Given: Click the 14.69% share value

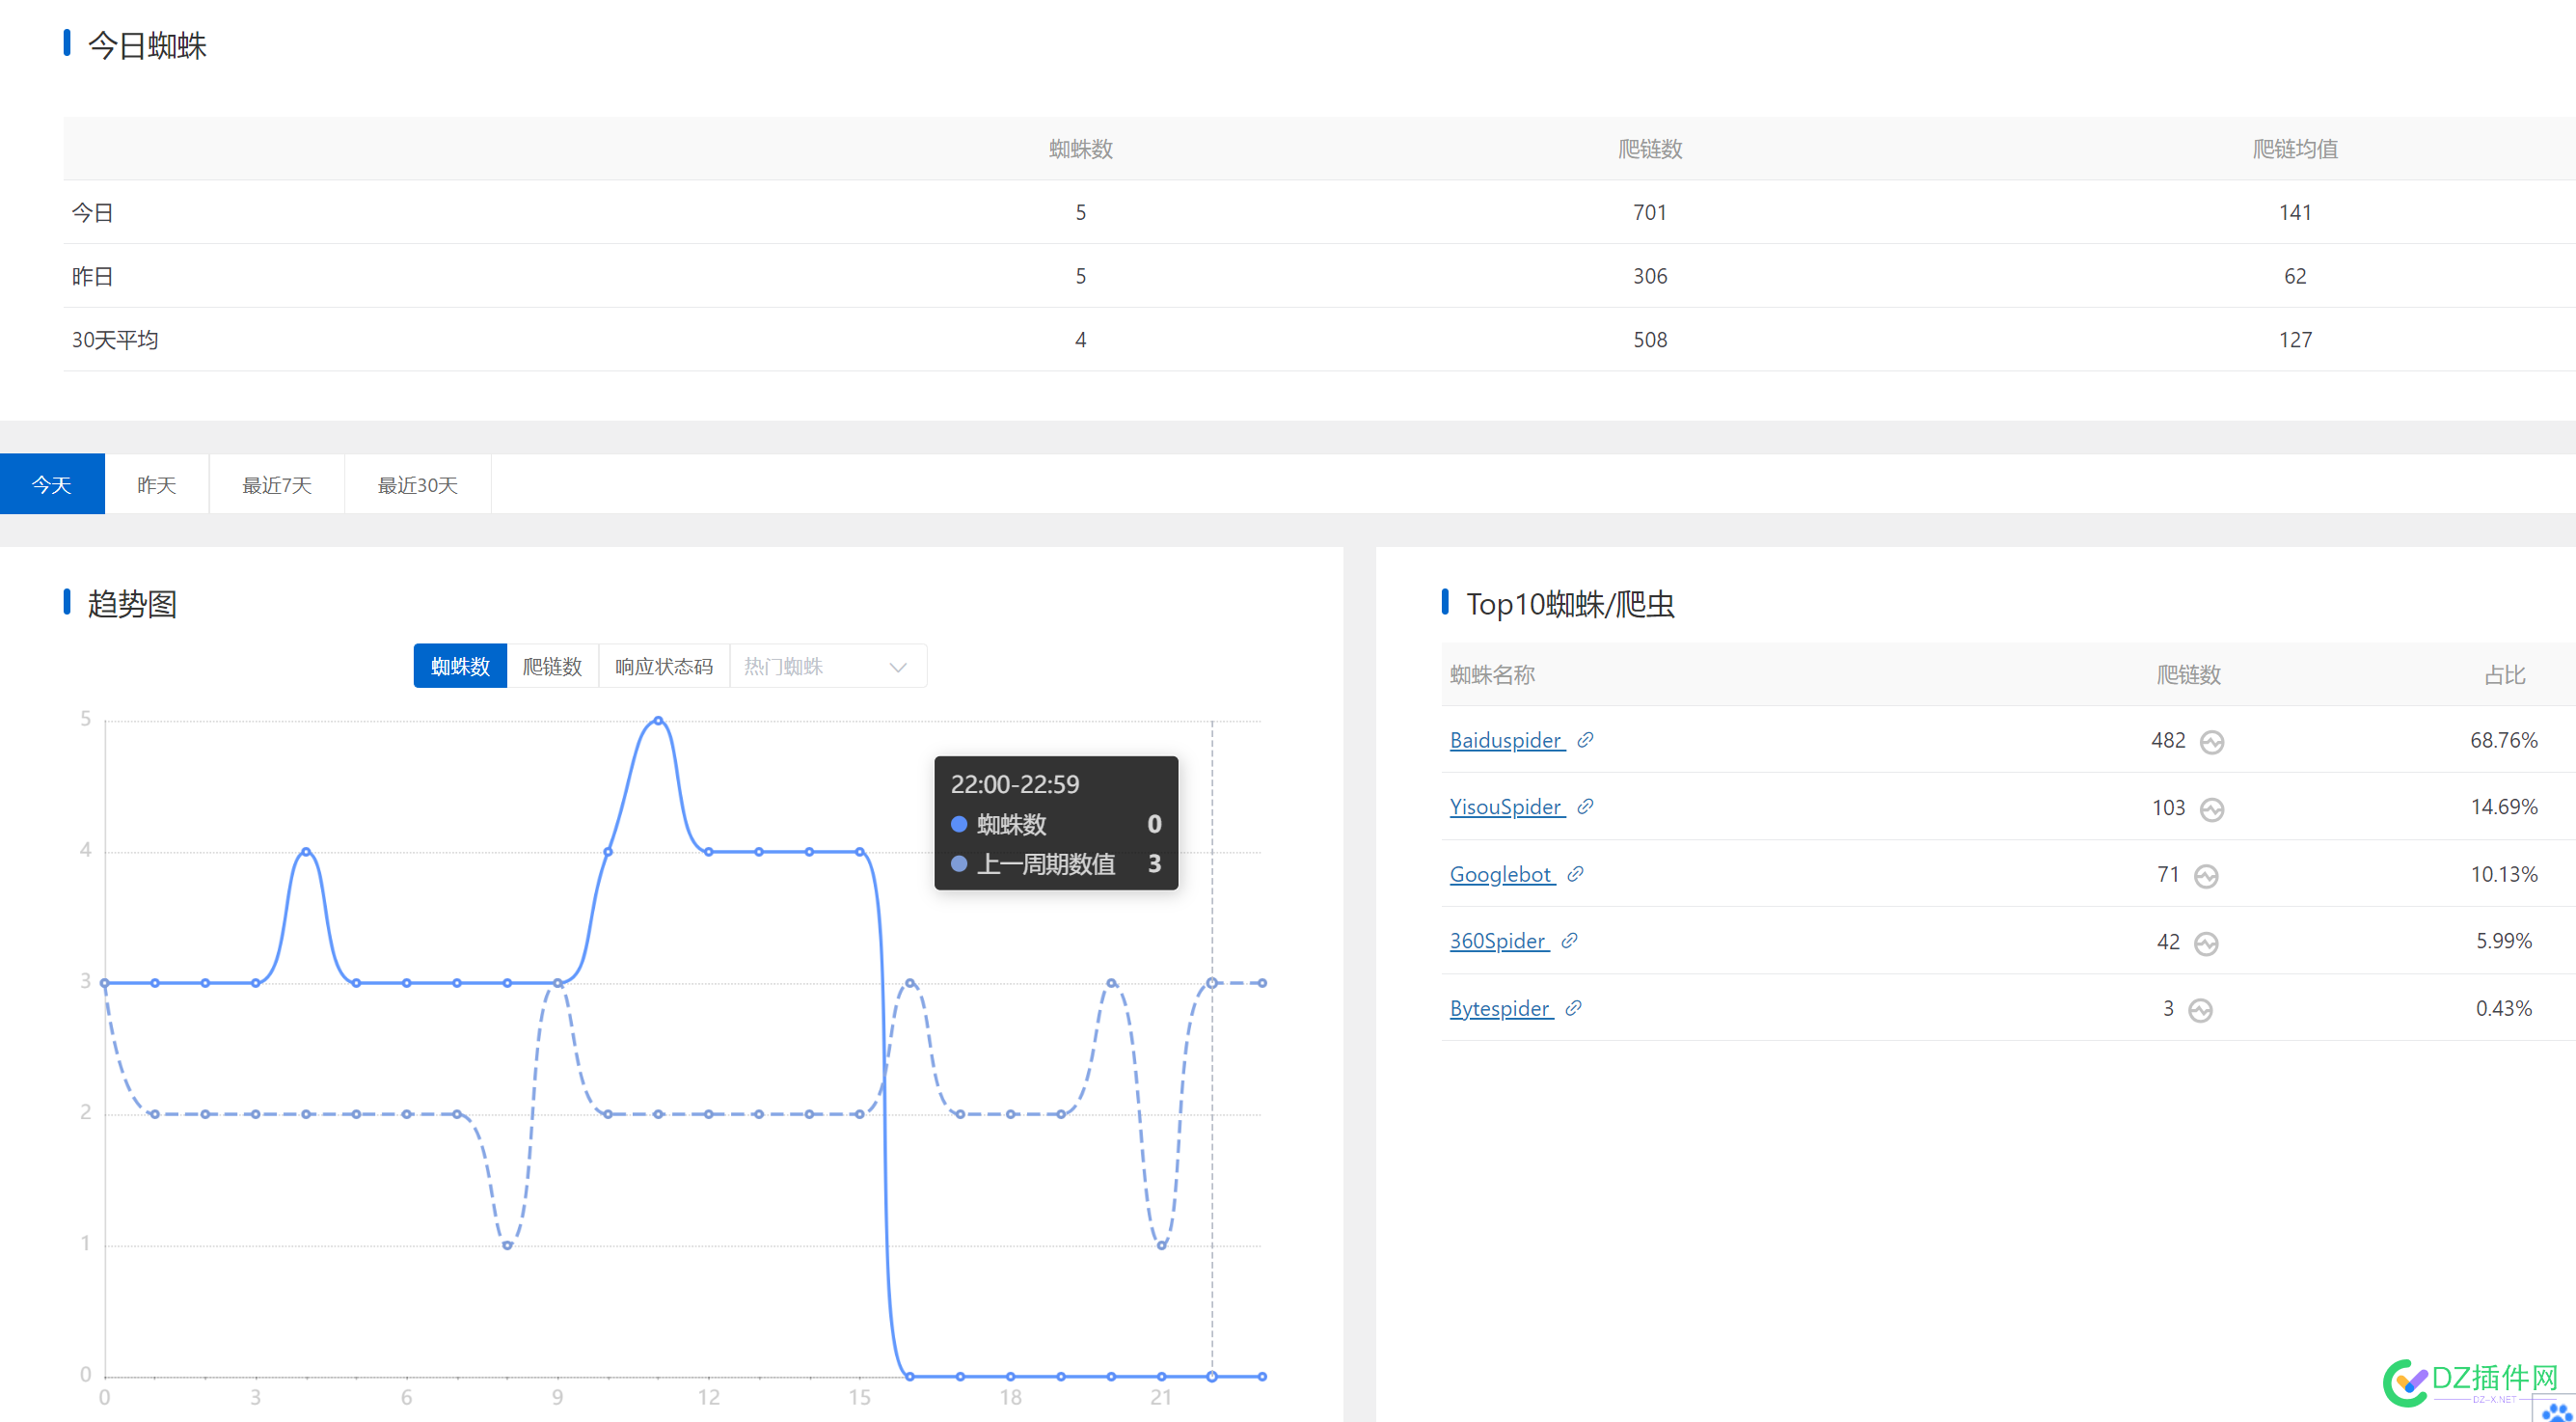Looking at the screenshot, I should [x=2504, y=807].
